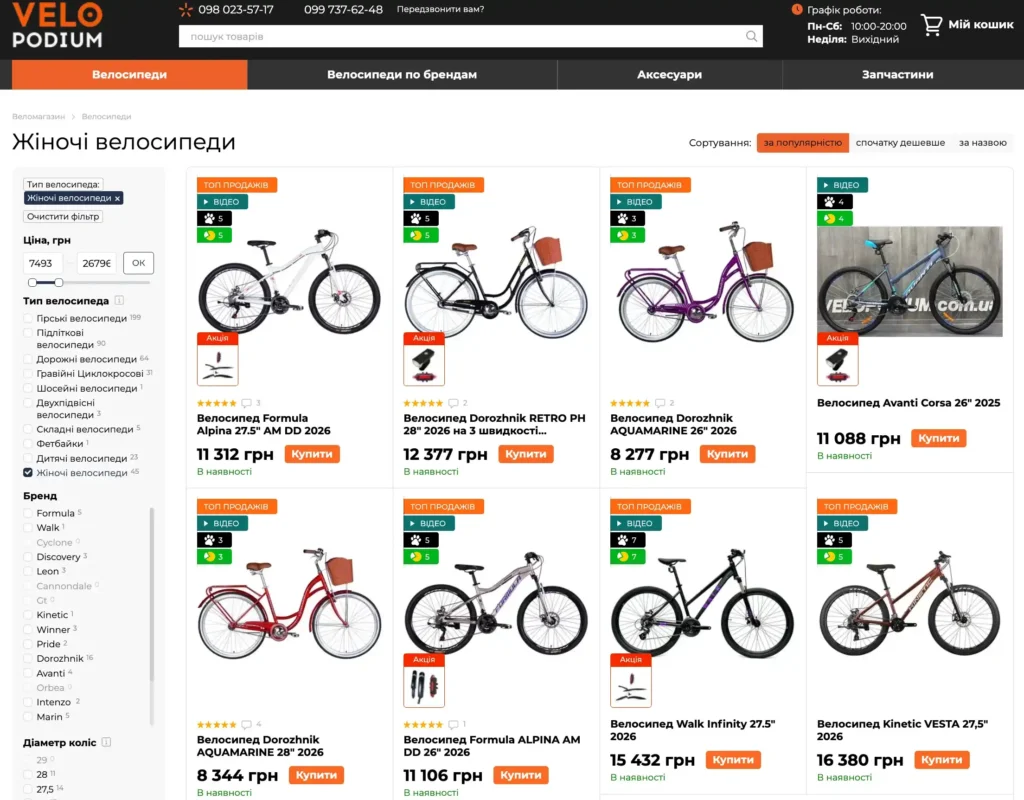Open the Аксесуари menu tab

(x=669, y=74)
